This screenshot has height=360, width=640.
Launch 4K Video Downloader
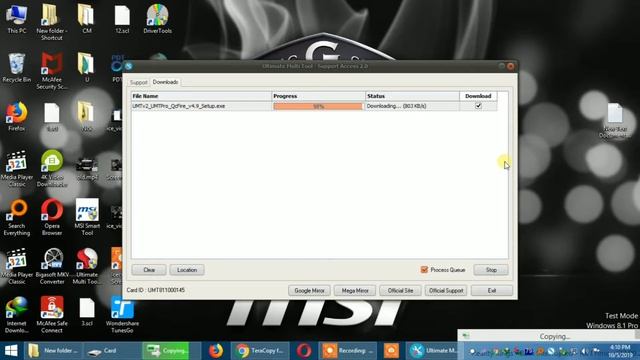click(x=52, y=169)
